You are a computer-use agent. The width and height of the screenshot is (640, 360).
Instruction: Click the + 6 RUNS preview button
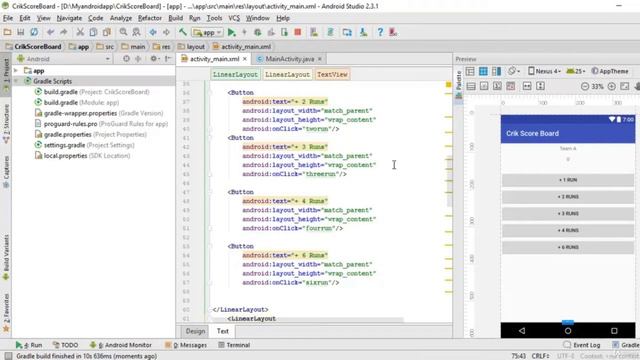tap(568, 247)
